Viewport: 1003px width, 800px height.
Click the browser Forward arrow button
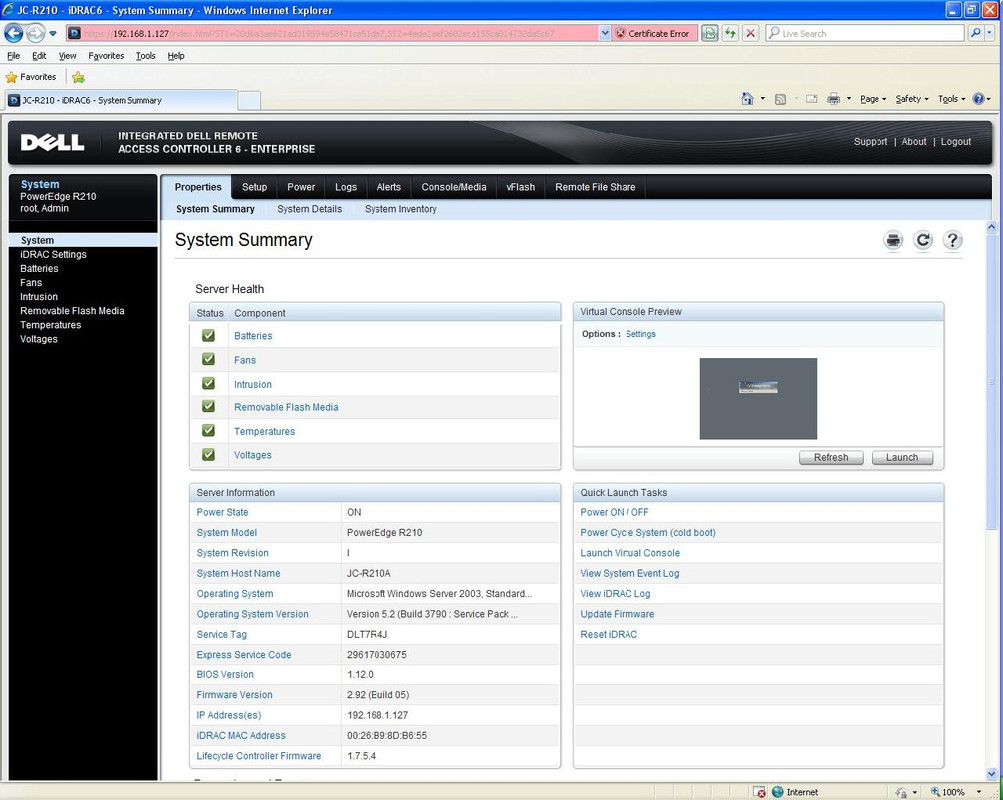click(35, 33)
